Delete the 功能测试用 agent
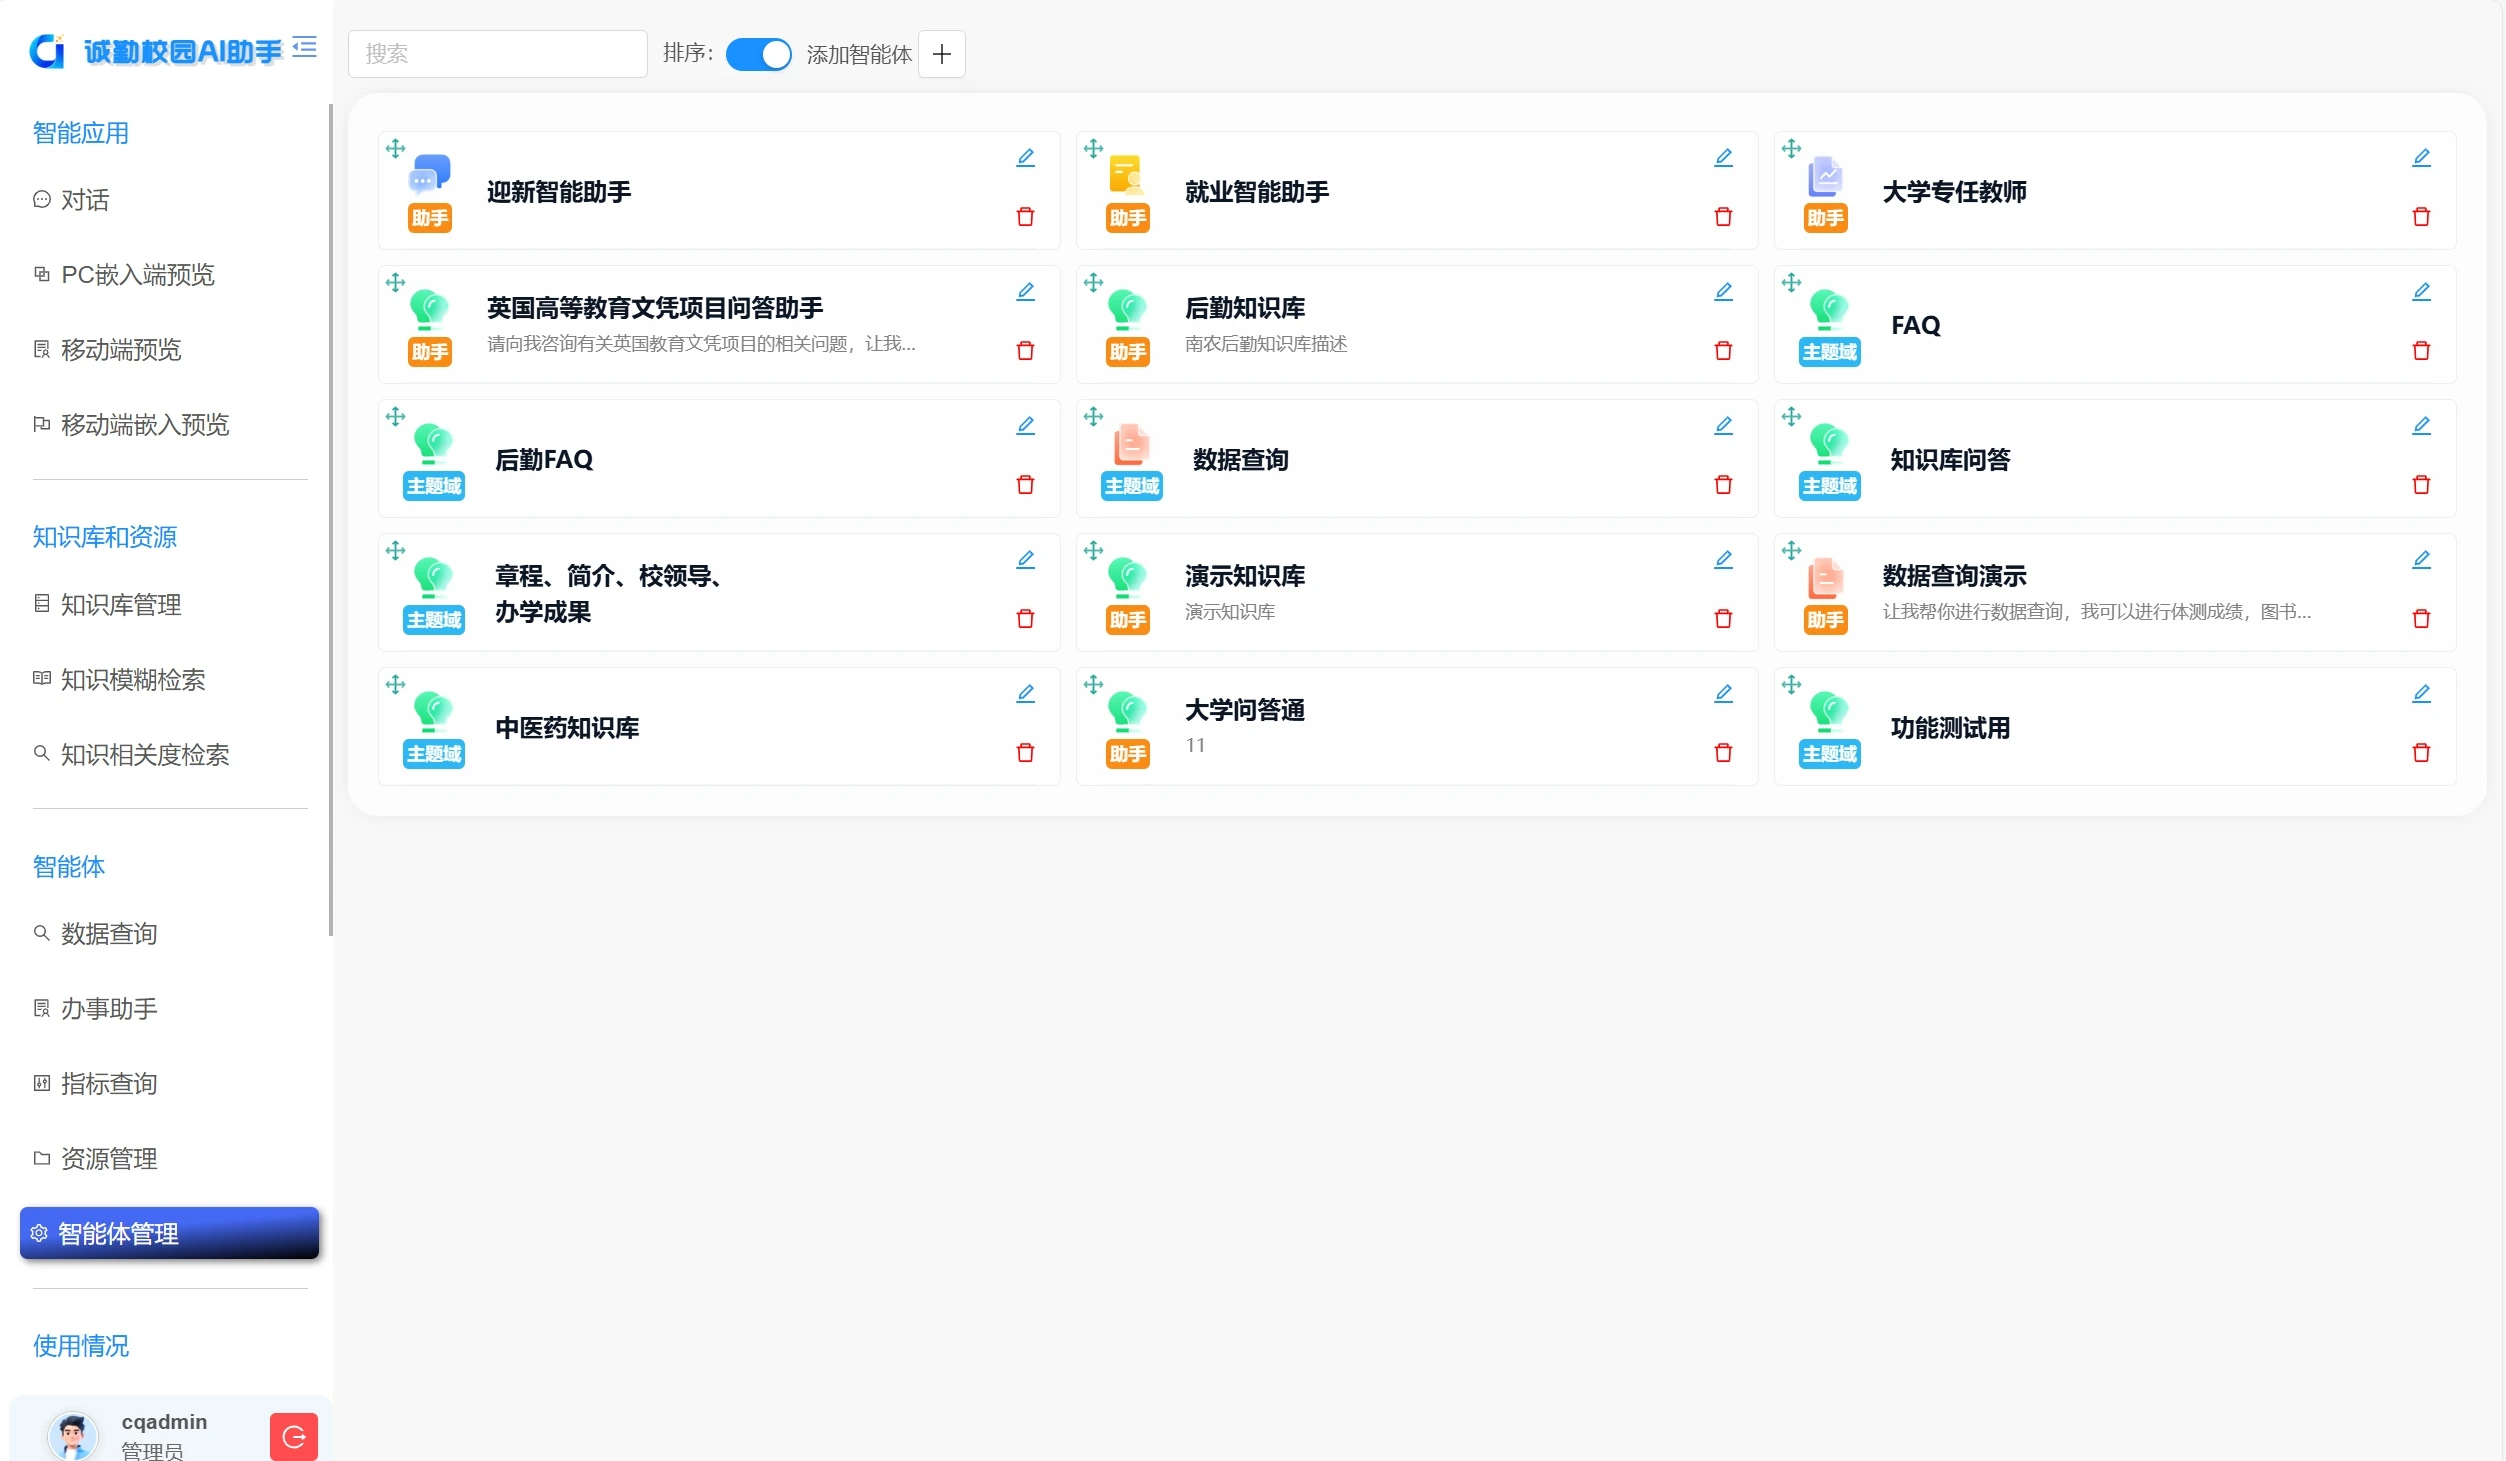This screenshot has height=1461, width=2506. 2421,752
